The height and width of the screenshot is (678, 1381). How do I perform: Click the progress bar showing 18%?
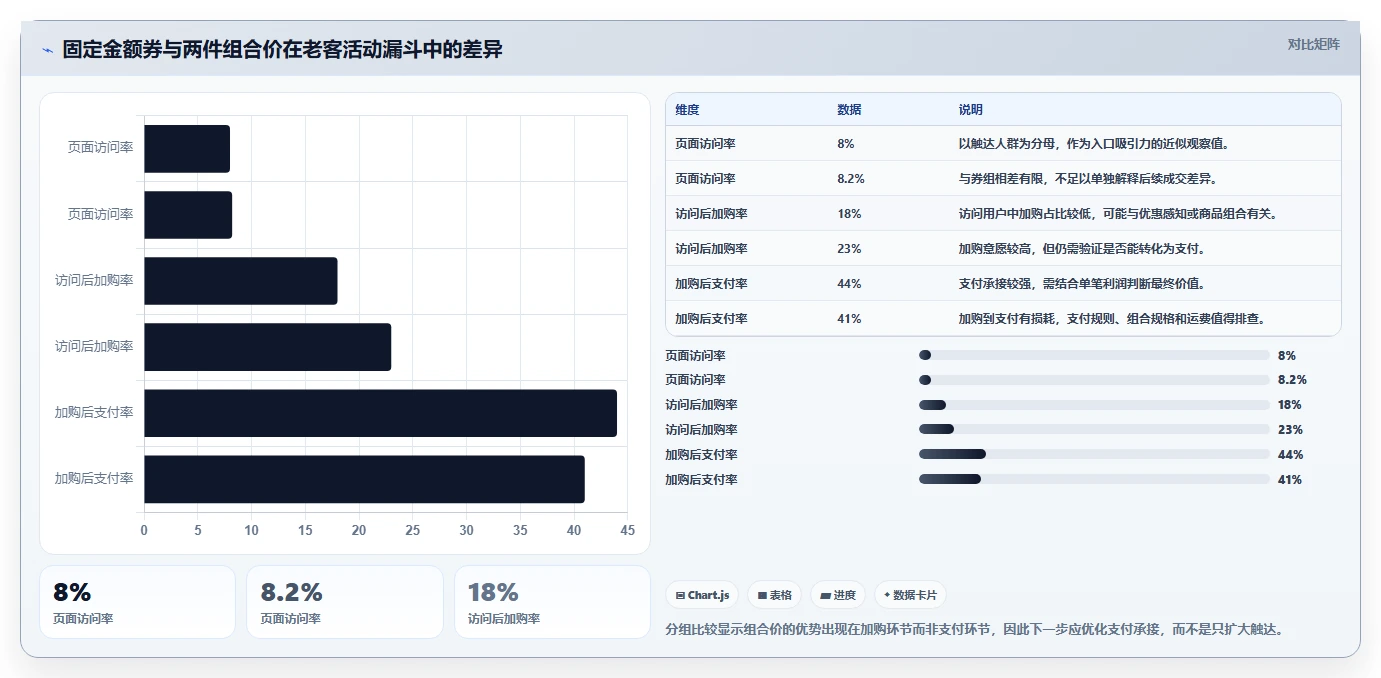(1094, 405)
